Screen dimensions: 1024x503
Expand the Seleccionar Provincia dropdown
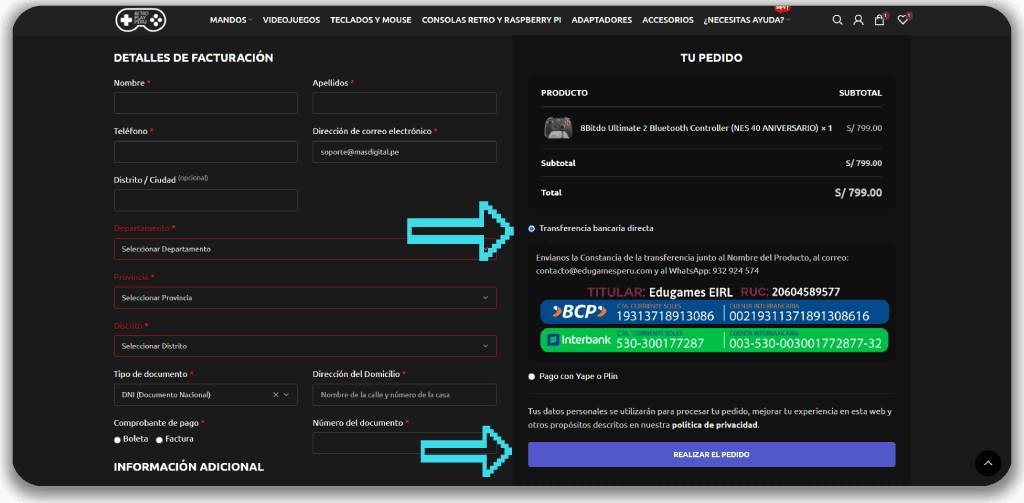click(x=305, y=298)
